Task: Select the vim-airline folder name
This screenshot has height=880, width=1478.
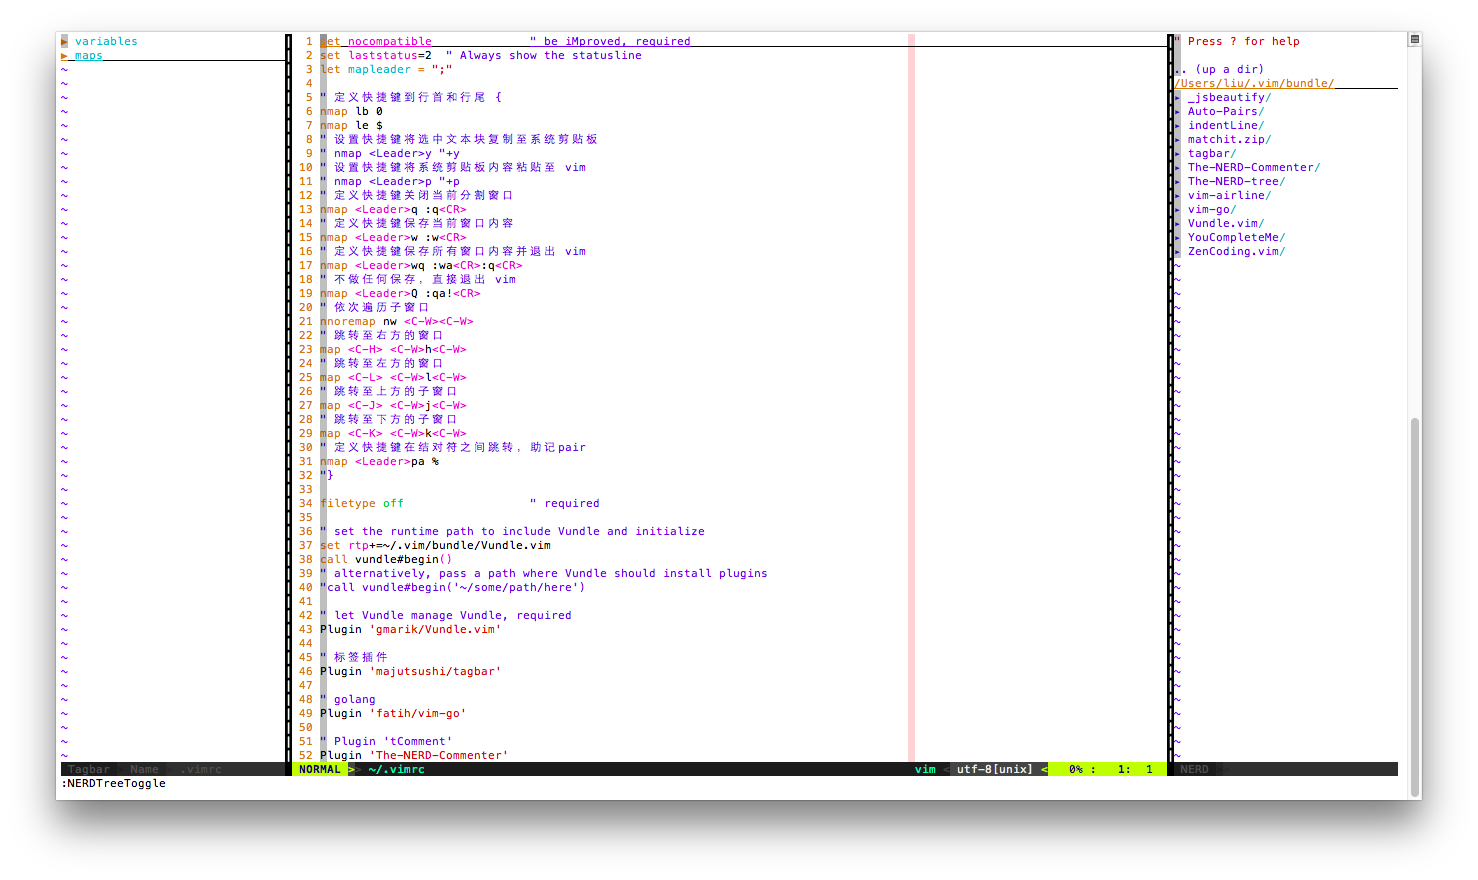Action: click(x=1229, y=196)
